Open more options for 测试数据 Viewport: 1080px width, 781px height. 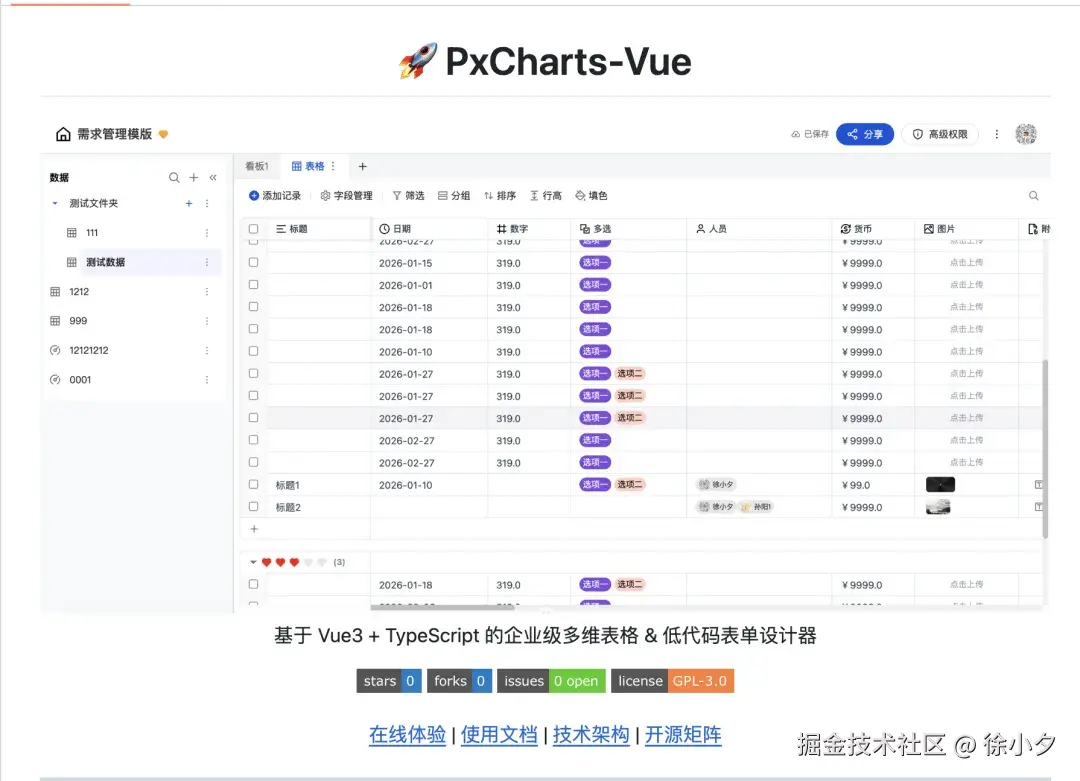coord(207,262)
